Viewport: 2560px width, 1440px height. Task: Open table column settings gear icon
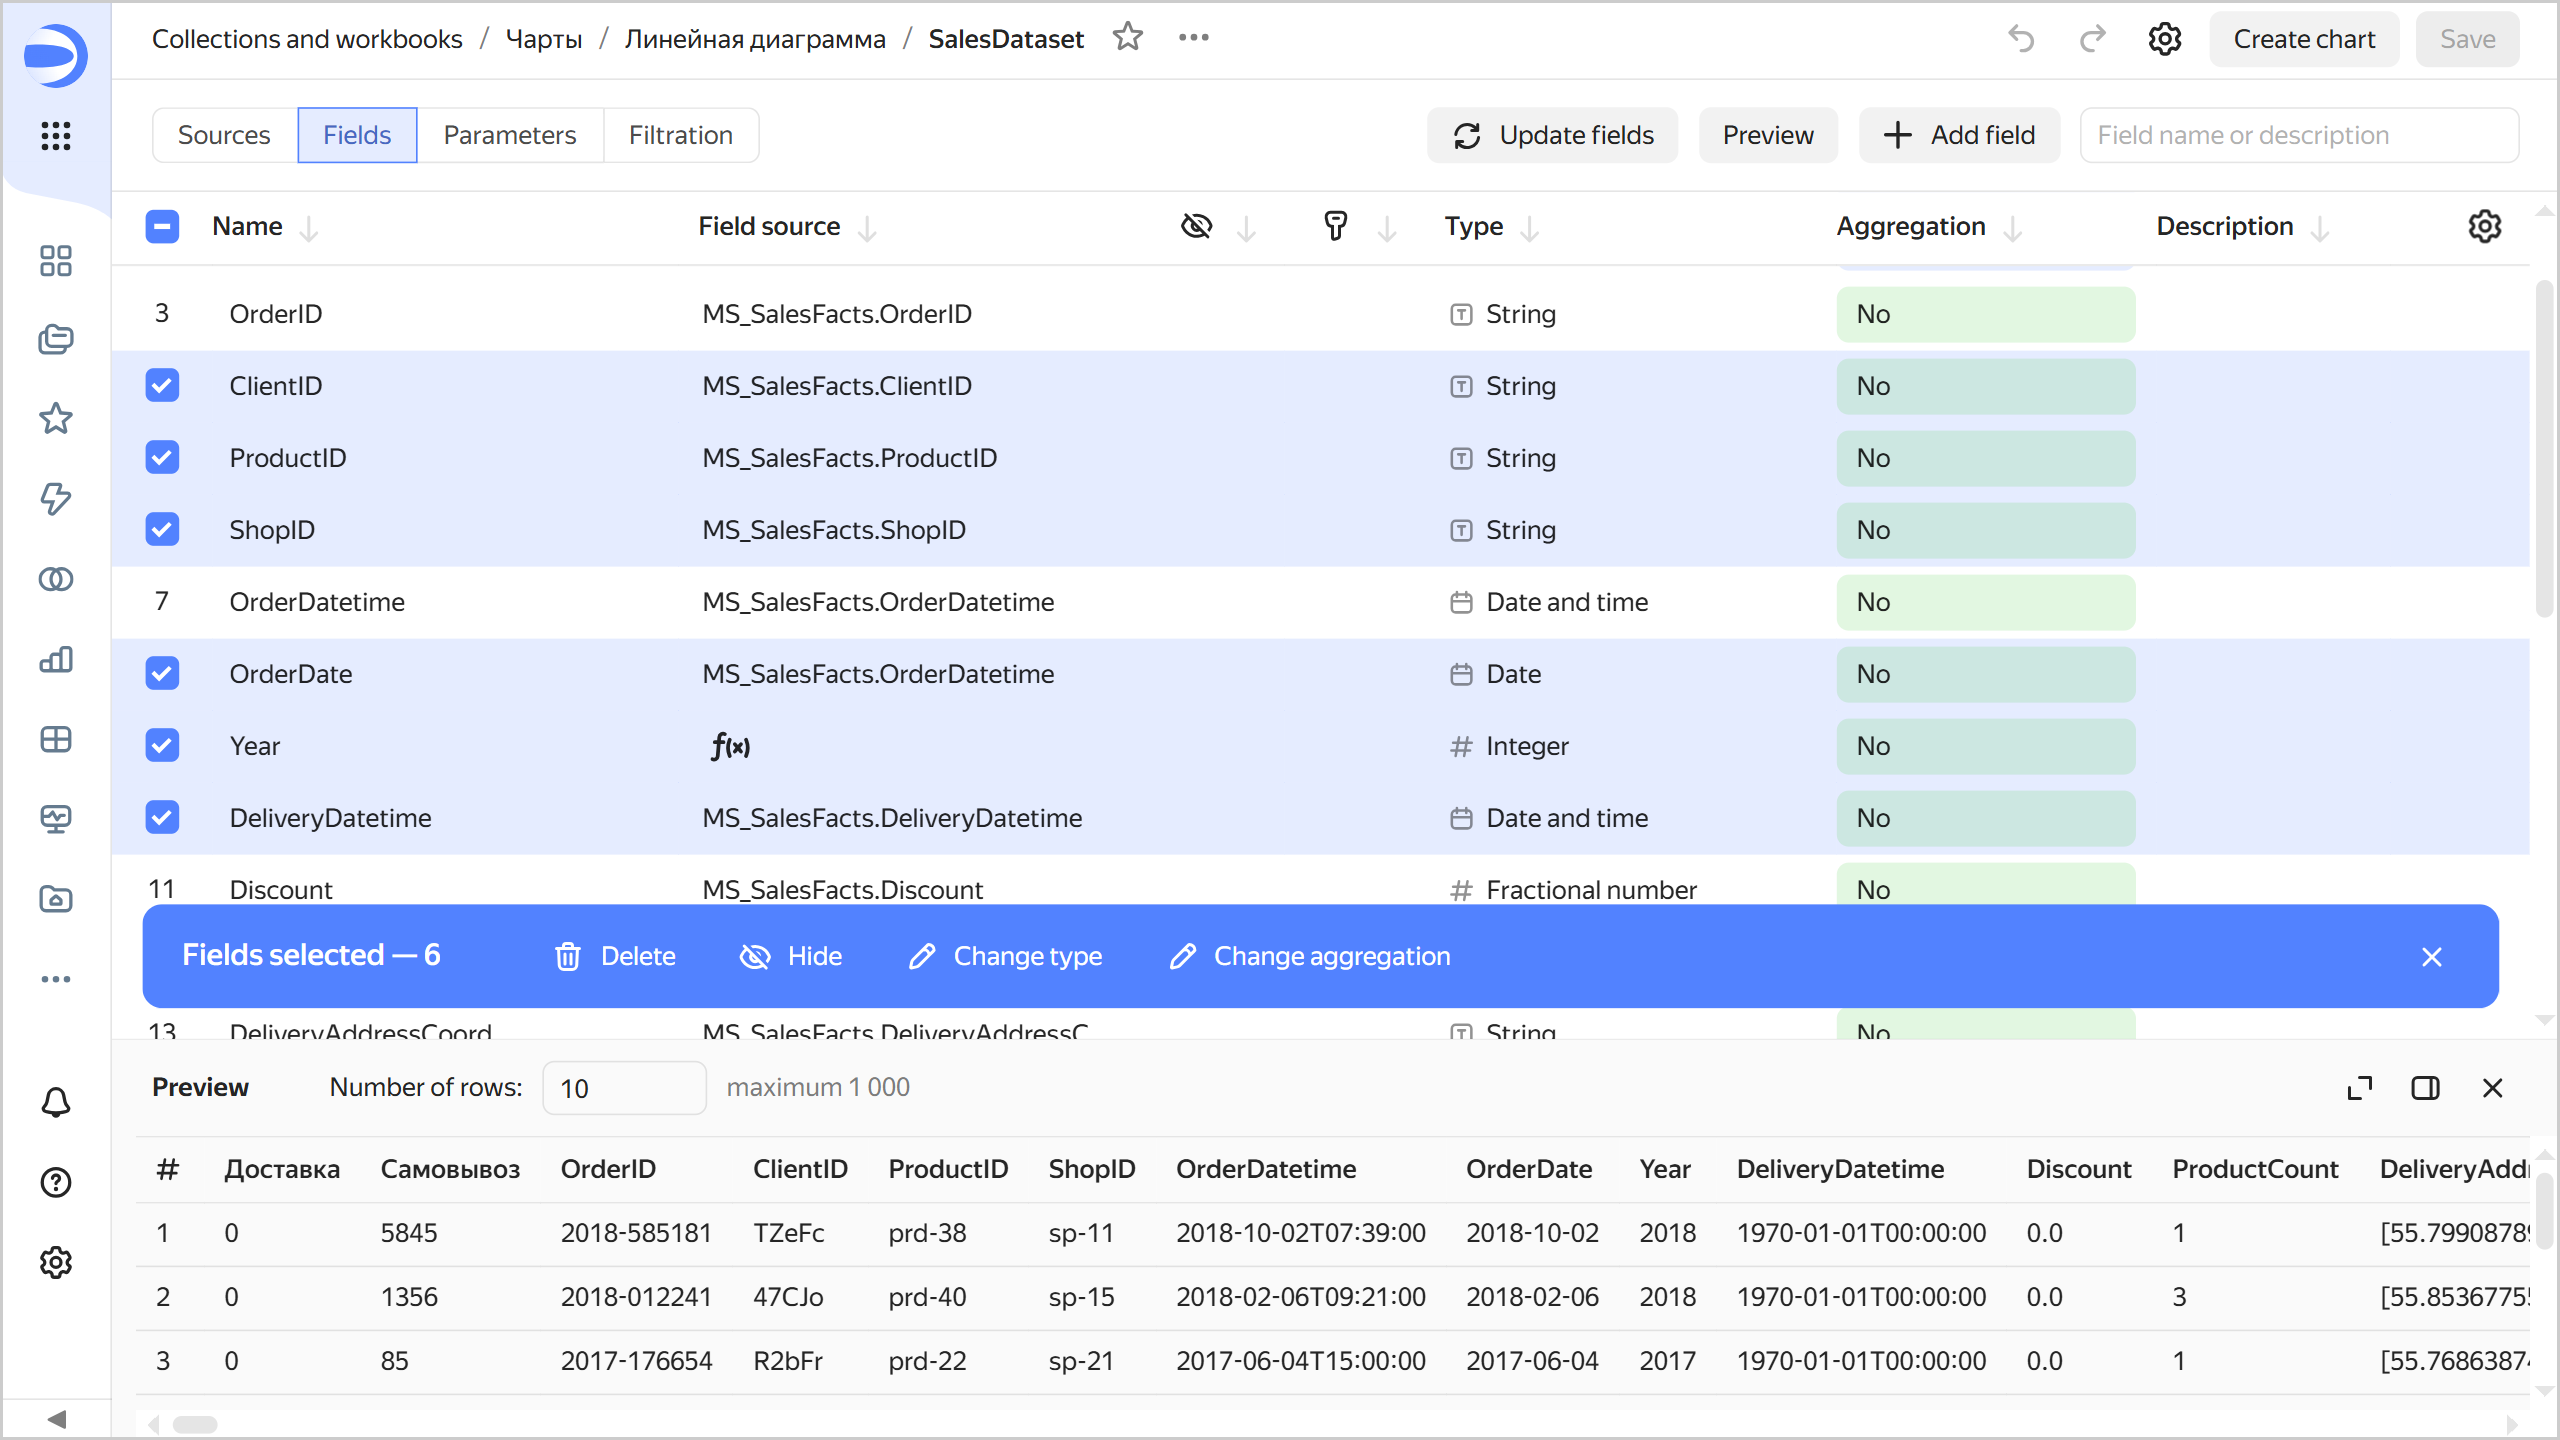pos(2484,227)
